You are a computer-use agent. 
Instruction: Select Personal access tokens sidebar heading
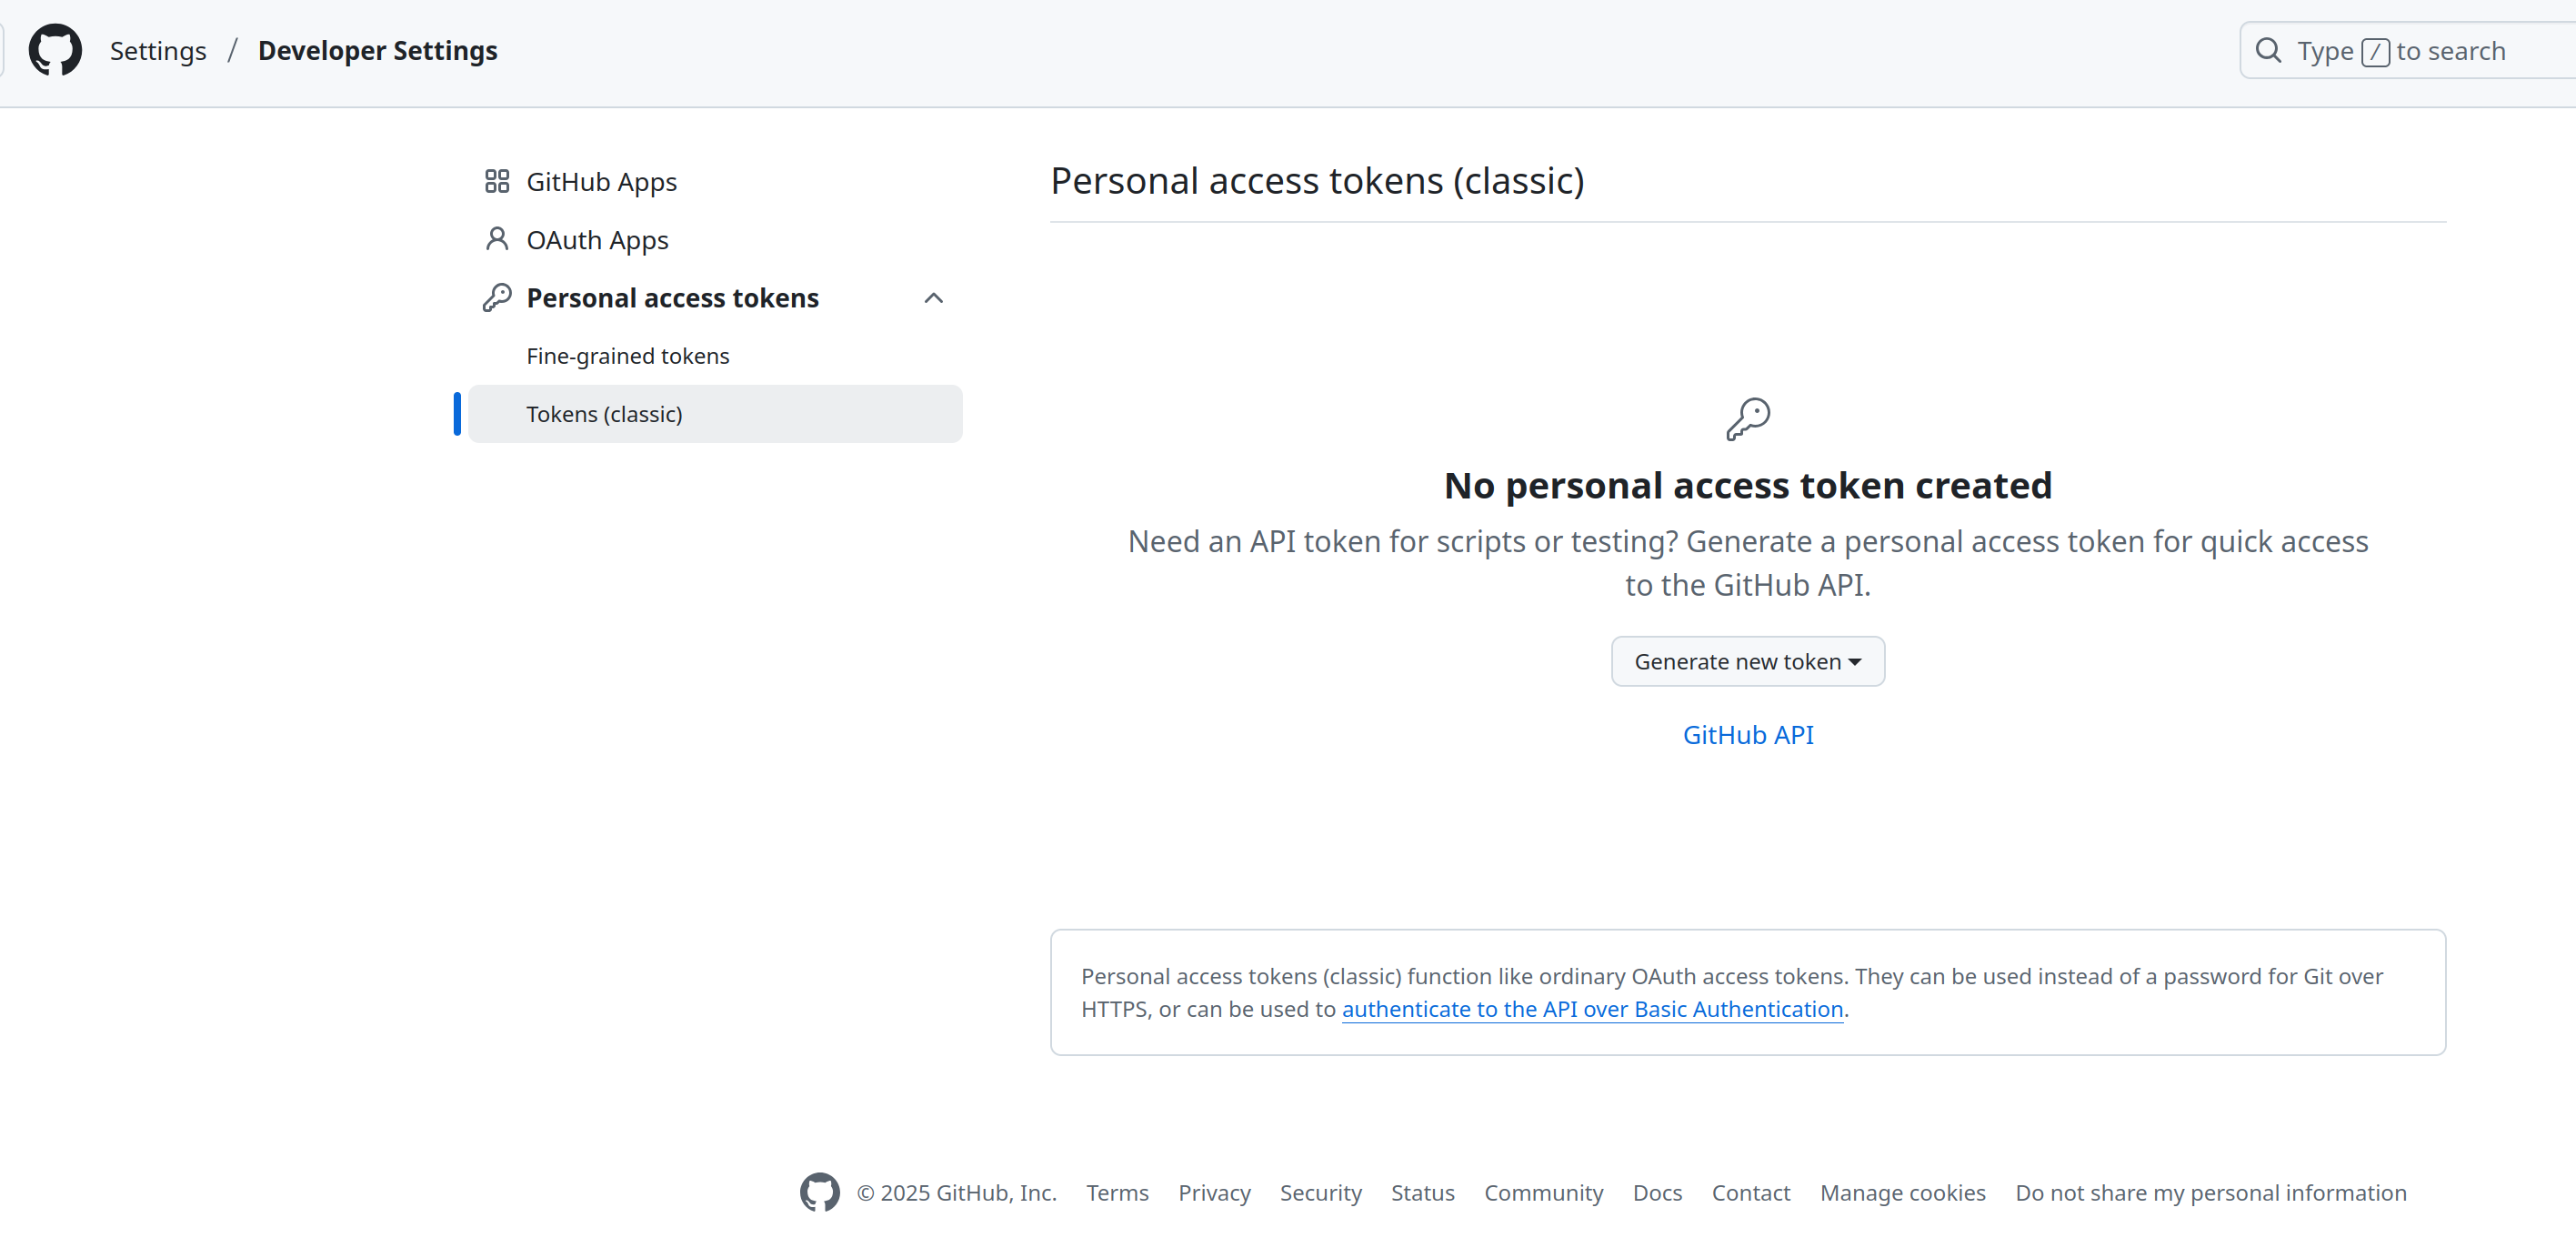(x=672, y=298)
